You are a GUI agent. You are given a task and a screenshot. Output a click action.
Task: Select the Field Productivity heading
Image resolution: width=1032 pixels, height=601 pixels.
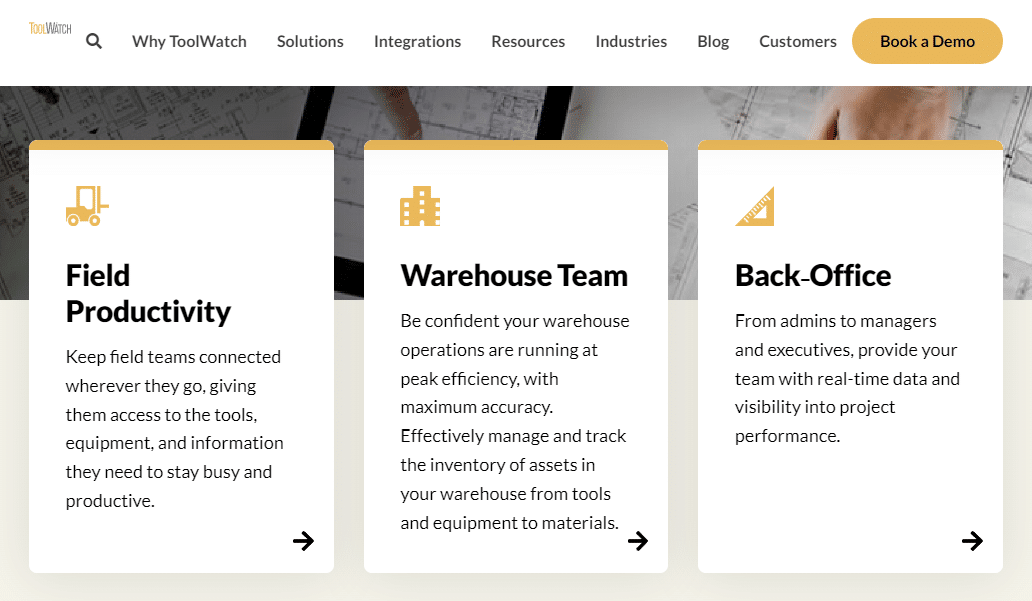pyautogui.click(x=148, y=293)
